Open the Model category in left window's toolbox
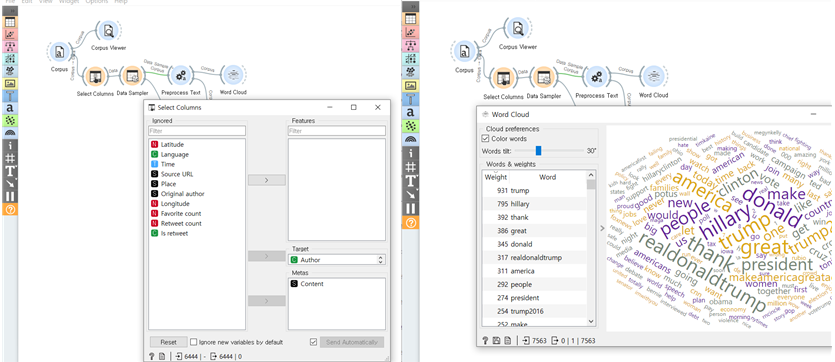The height and width of the screenshot is (362, 835). point(9,46)
